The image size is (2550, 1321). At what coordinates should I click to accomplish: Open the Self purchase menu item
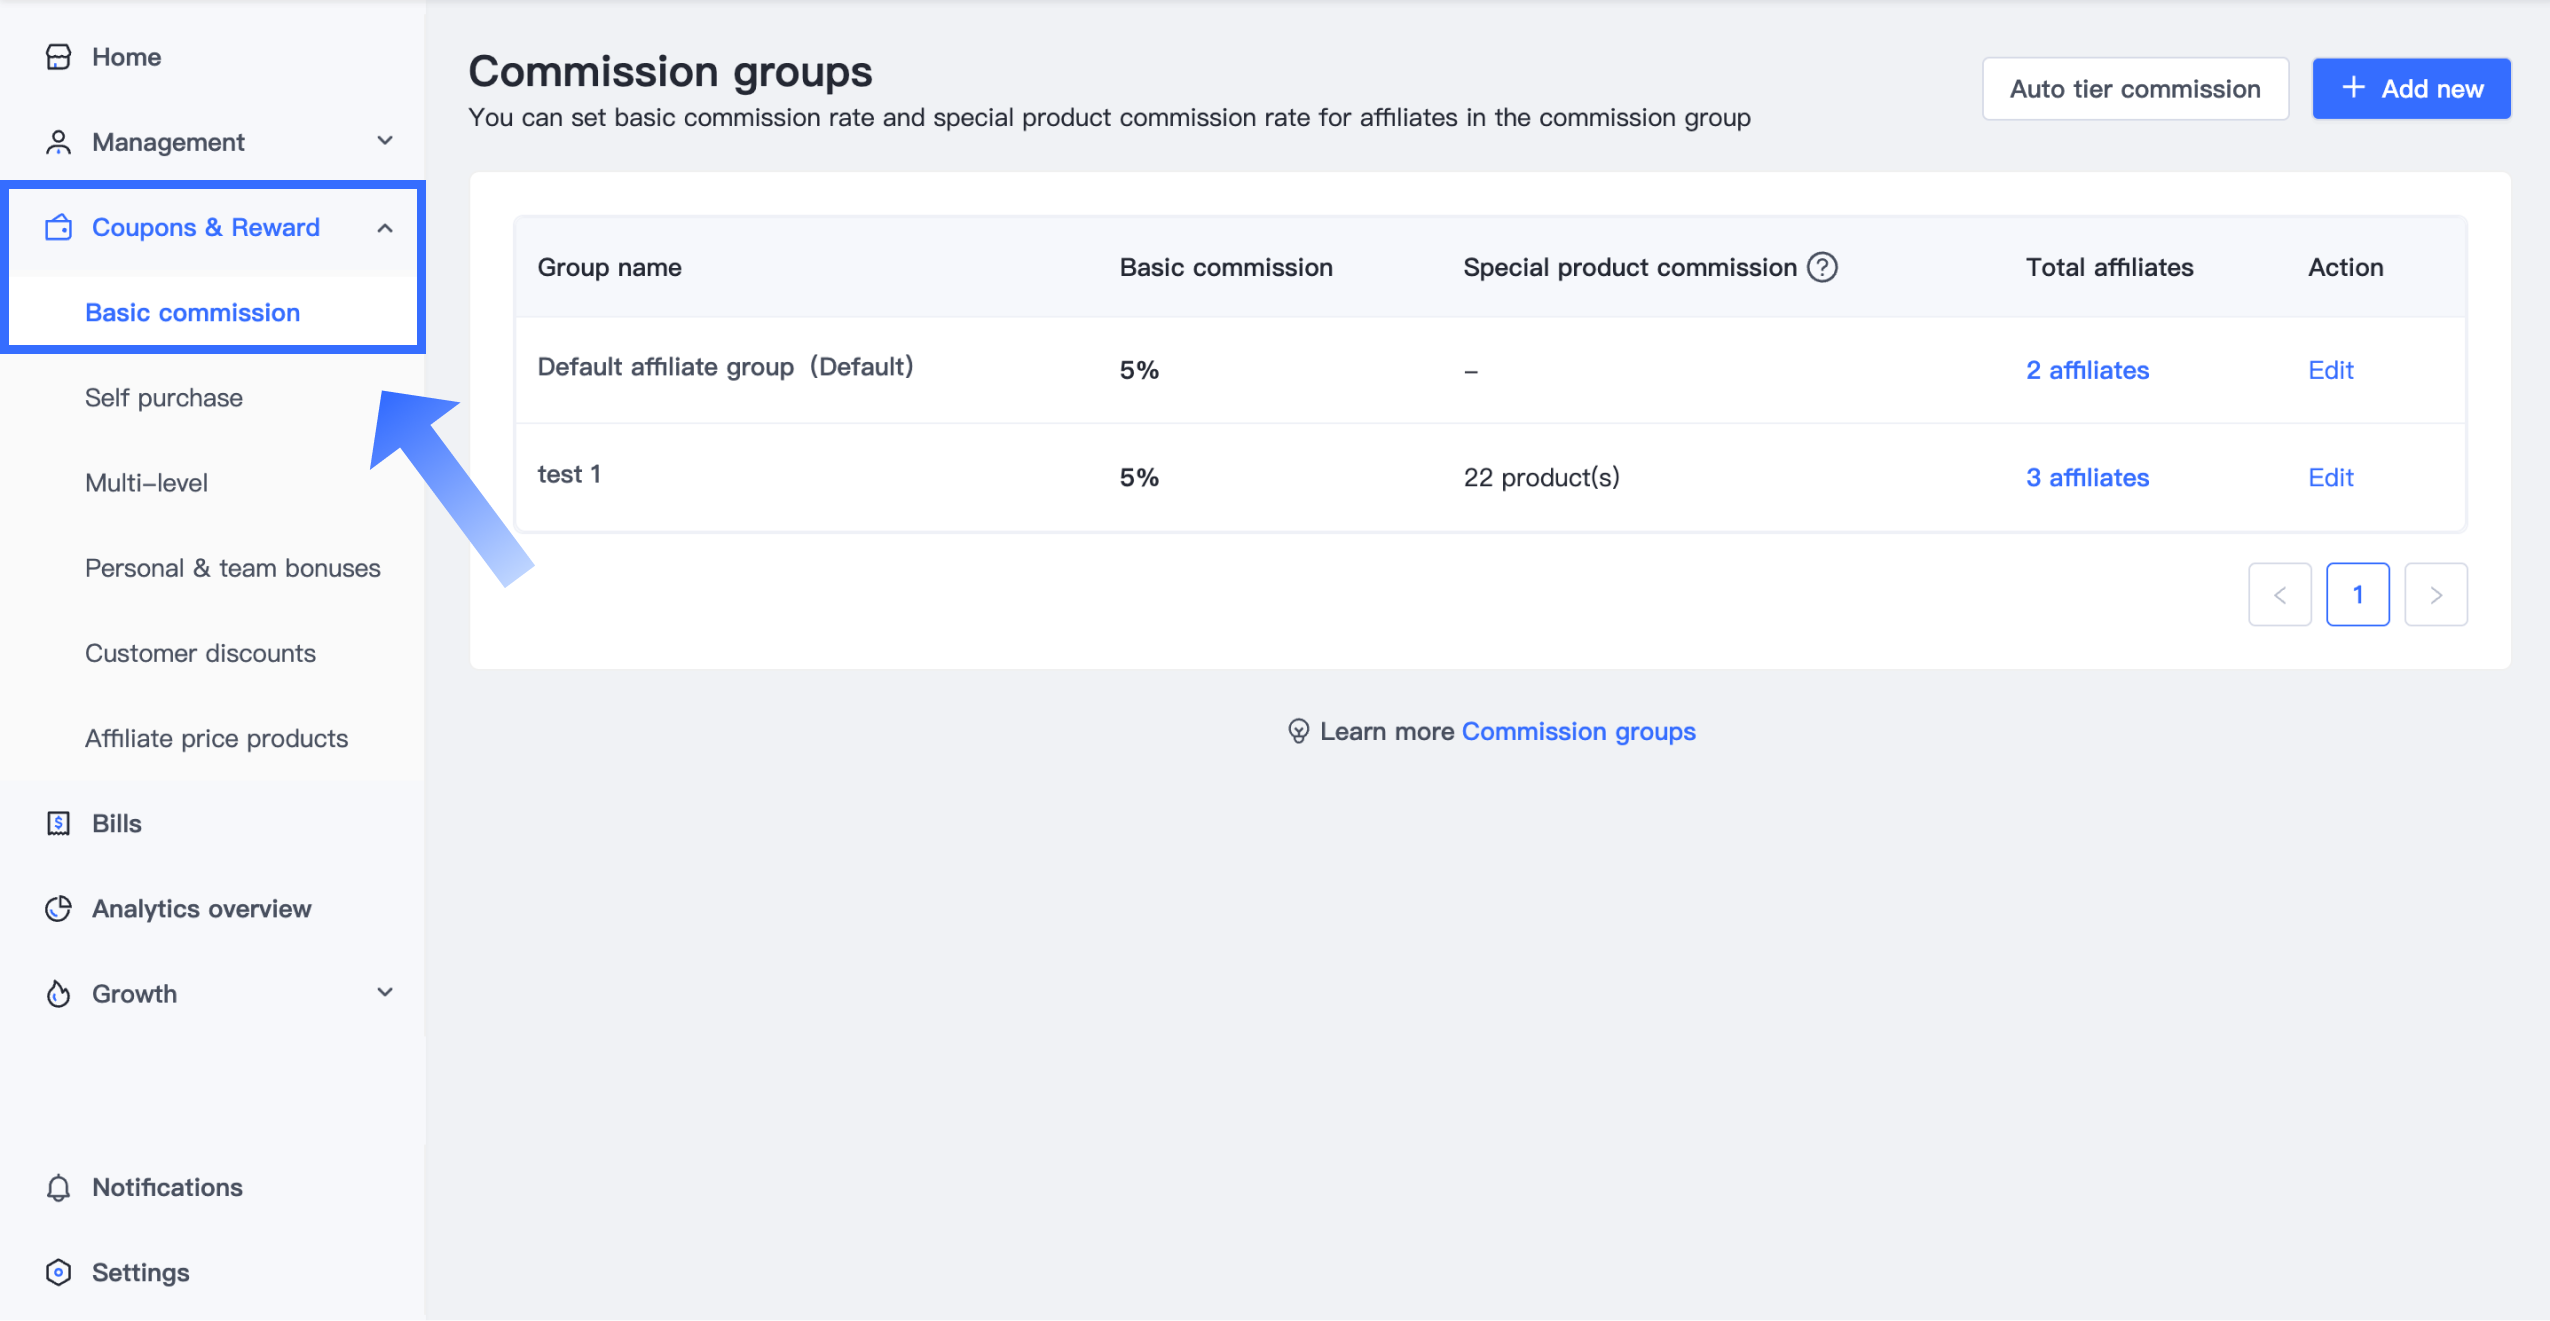[164, 398]
